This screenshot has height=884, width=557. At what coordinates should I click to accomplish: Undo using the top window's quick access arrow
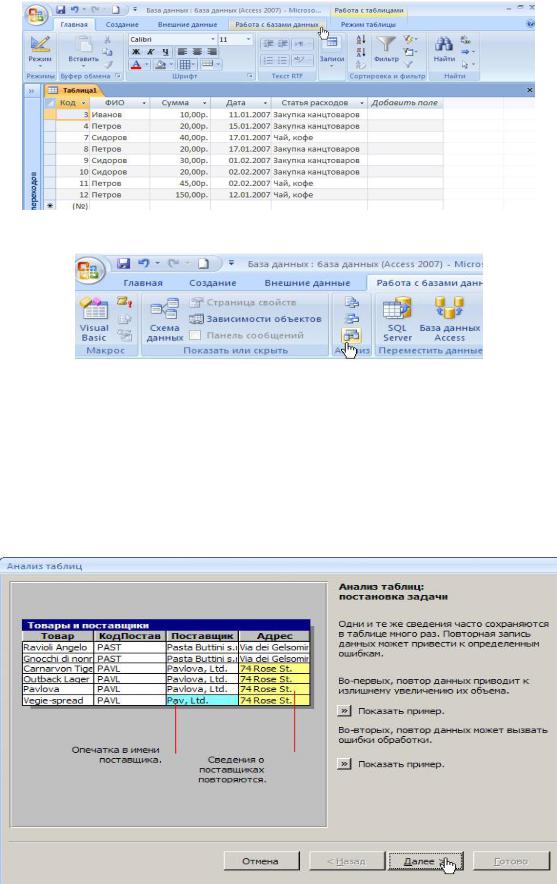[74, 10]
